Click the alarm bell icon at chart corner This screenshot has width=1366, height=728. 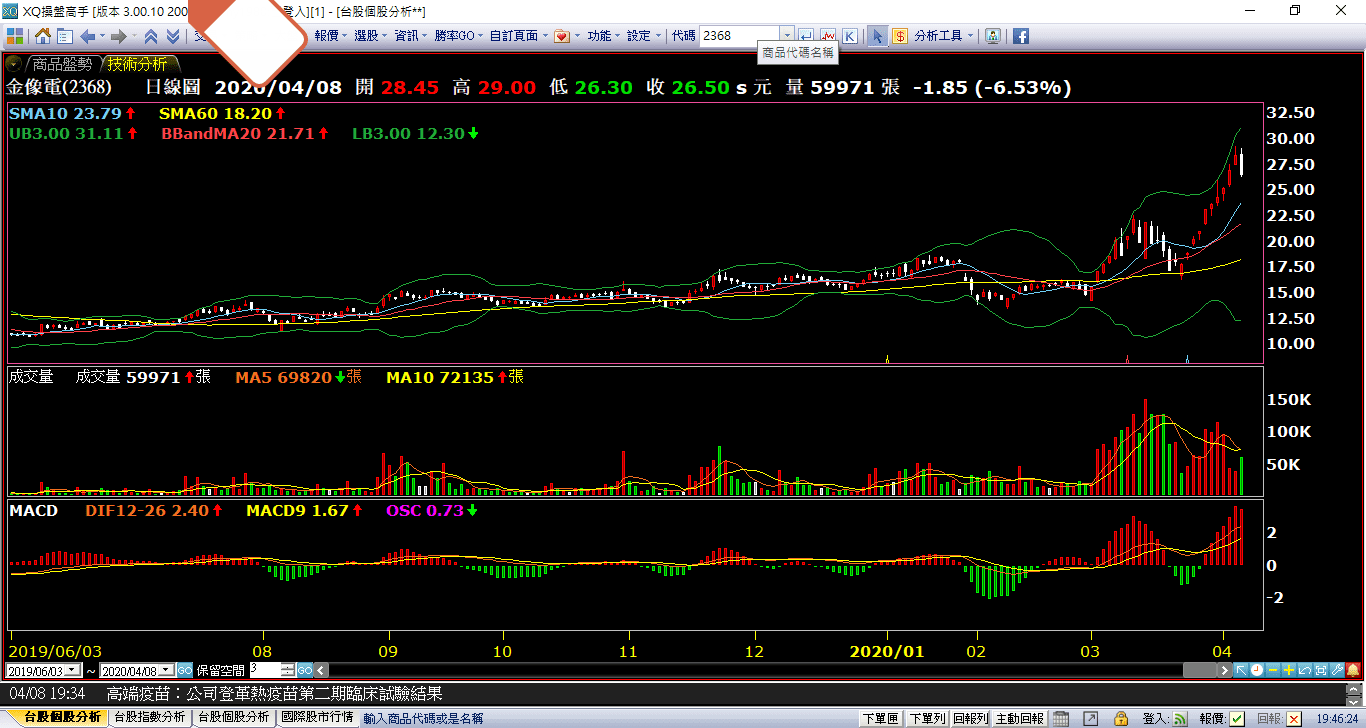click(1354, 670)
